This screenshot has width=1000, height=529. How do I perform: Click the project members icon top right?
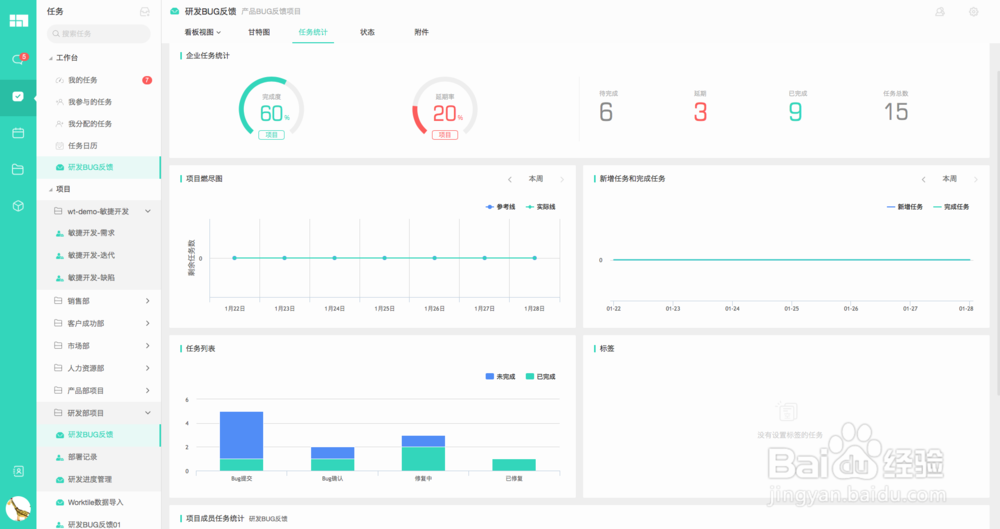[x=939, y=11]
